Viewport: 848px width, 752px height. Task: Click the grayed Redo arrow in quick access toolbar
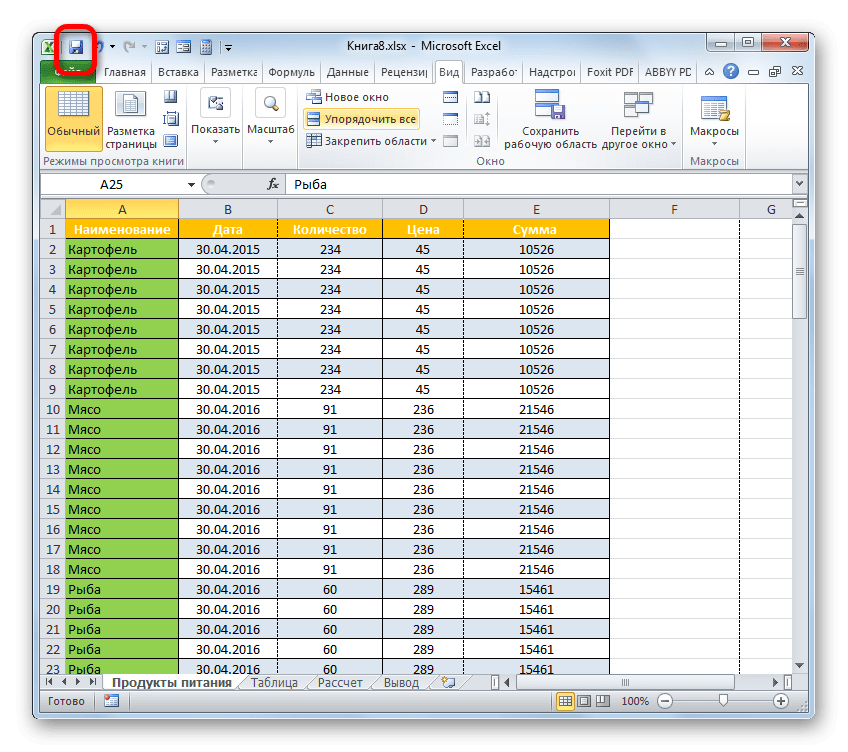coord(129,47)
